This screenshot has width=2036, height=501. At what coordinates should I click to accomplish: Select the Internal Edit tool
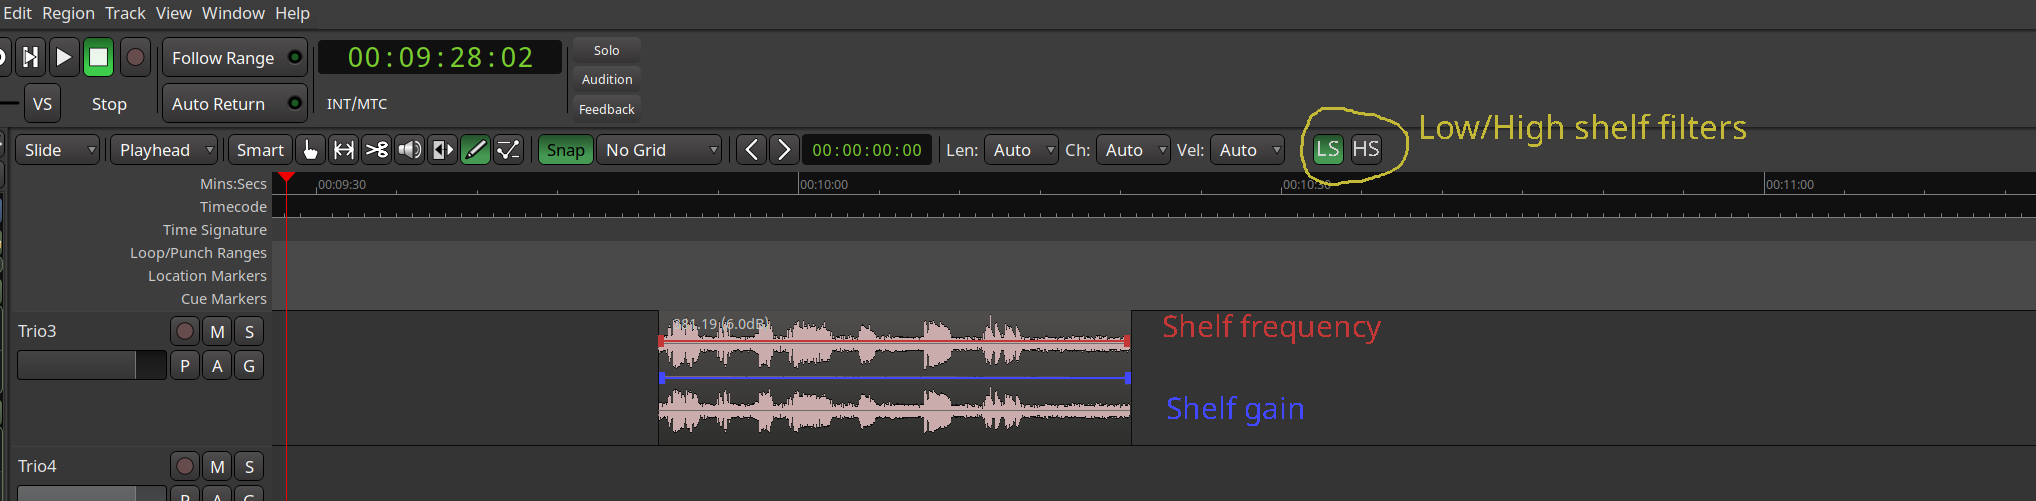508,150
